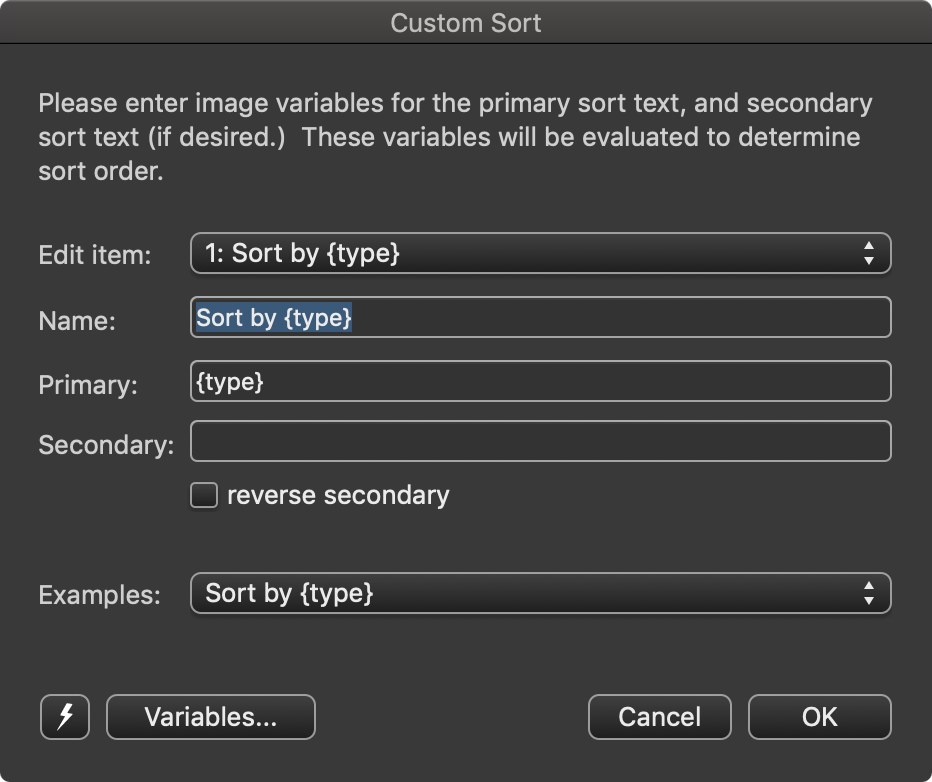Viewport: 932px width, 782px height.
Task: Click the Secondary field label
Action: pos(105,444)
